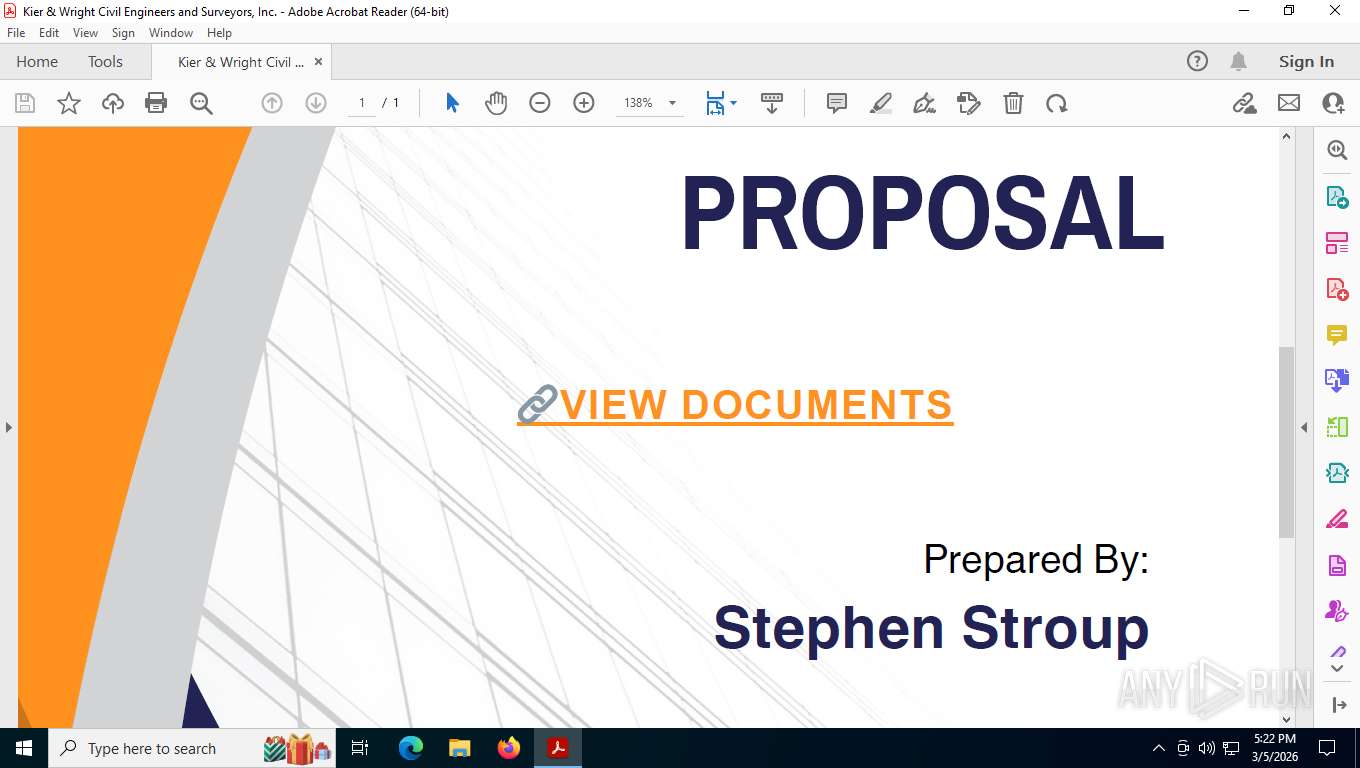Open File Explorer from taskbar
The image size is (1360, 768).
point(460,748)
